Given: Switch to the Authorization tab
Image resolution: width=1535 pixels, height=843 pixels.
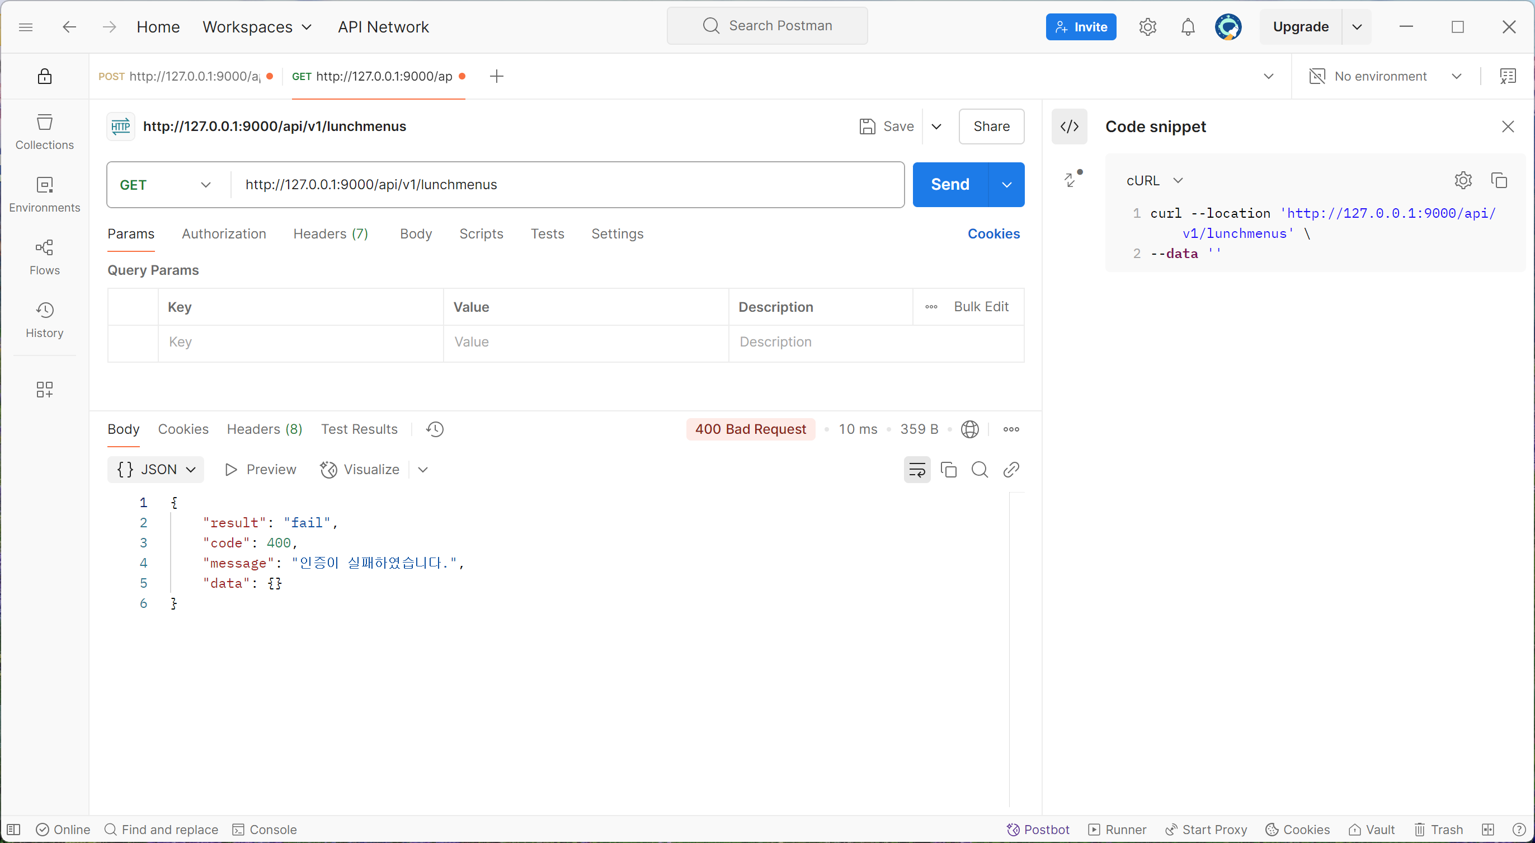Looking at the screenshot, I should pyautogui.click(x=224, y=234).
